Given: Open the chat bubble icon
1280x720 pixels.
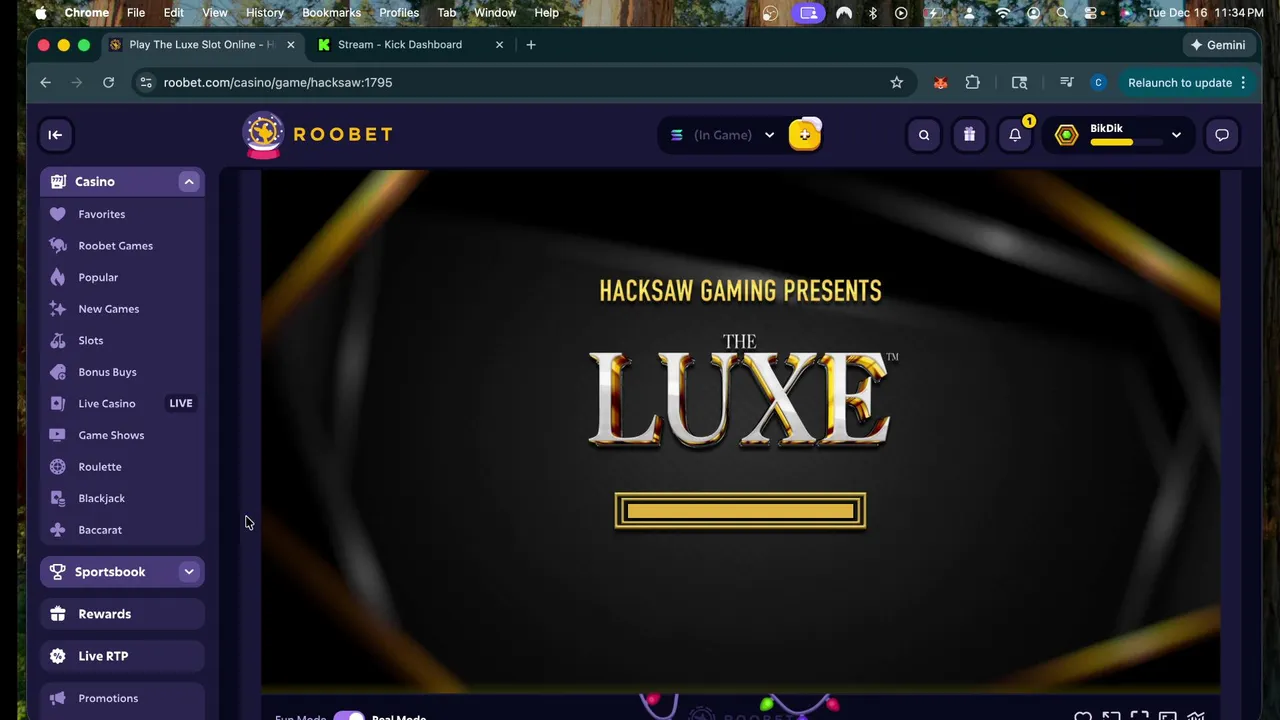Looking at the screenshot, I should coord(1222,135).
